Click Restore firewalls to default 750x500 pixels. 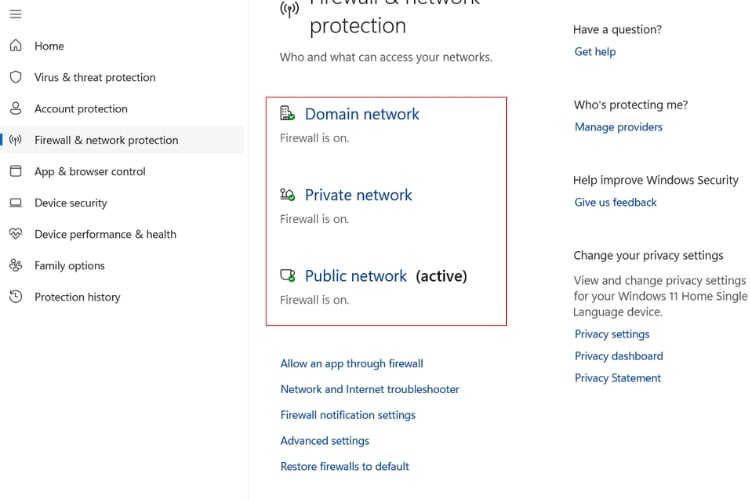(x=345, y=466)
